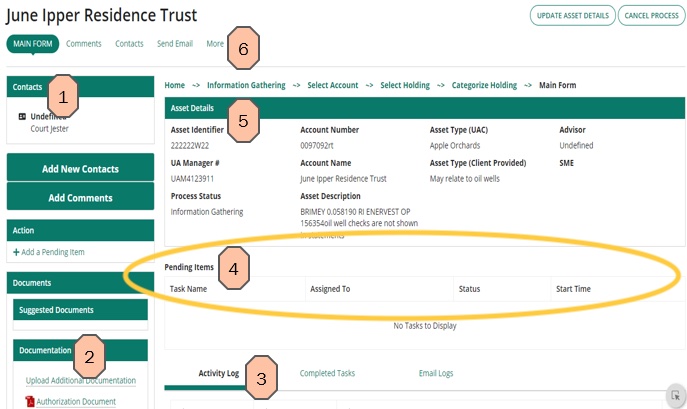Open the Send Email tab
This screenshot has width=687, height=409.
[x=175, y=44]
